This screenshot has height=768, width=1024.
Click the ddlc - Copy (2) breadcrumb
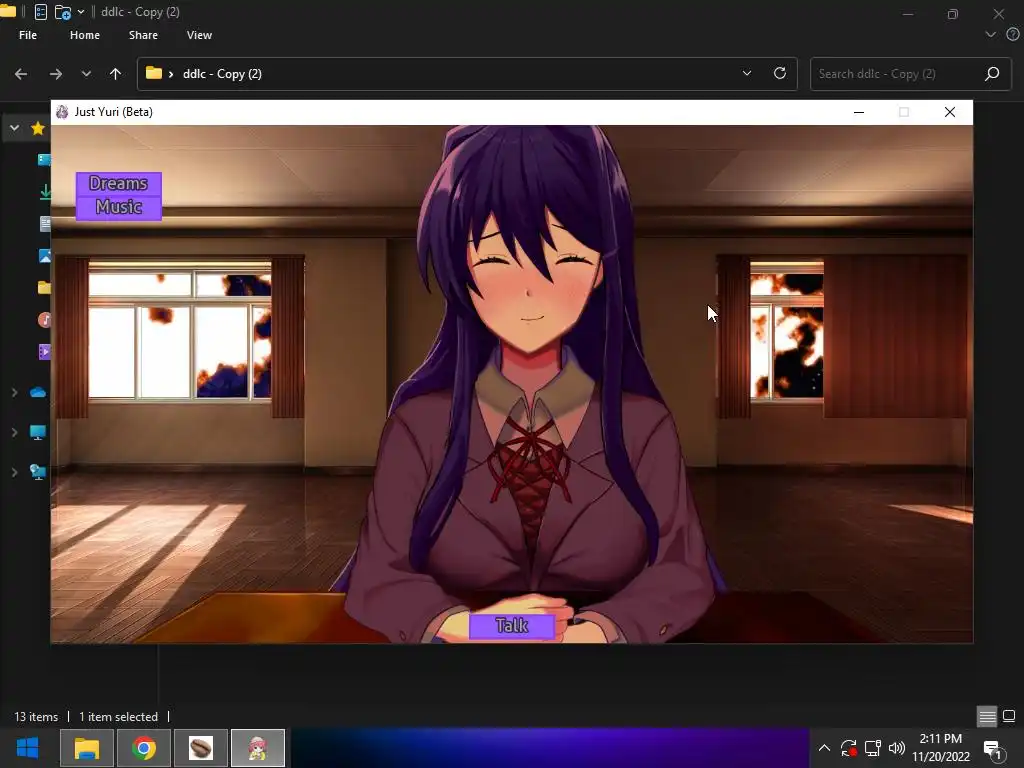pyautogui.click(x=222, y=74)
